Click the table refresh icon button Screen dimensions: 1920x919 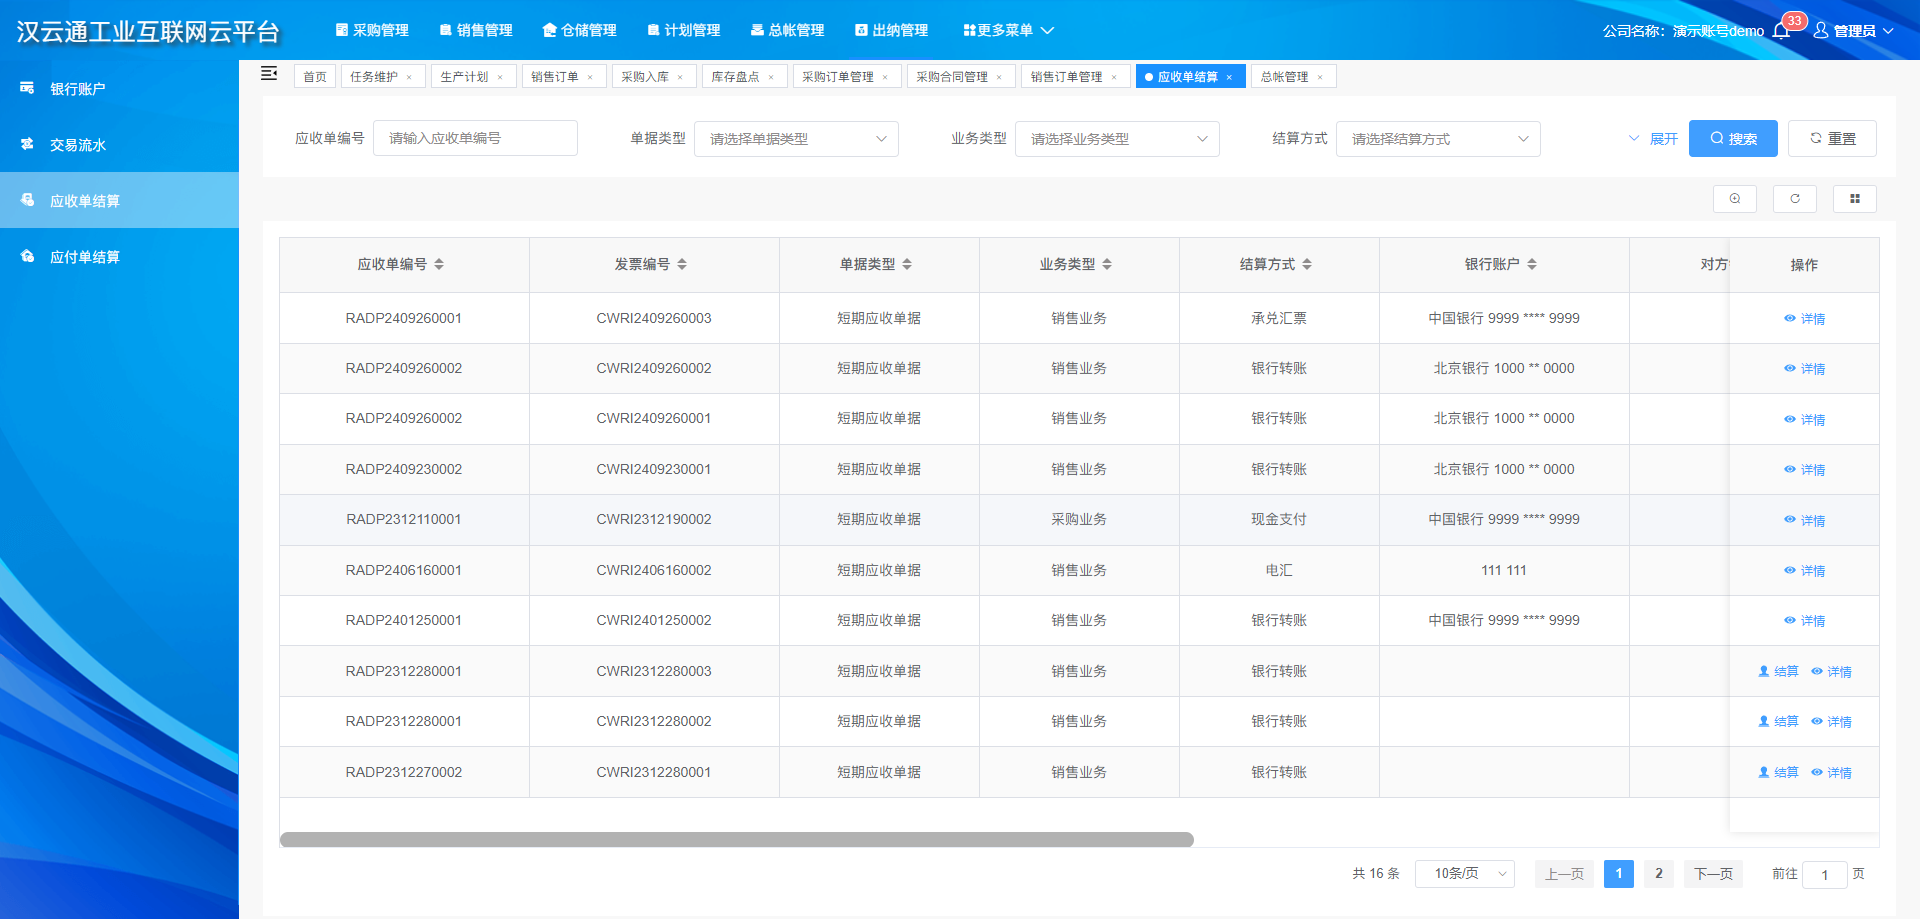(x=1794, y=199)
